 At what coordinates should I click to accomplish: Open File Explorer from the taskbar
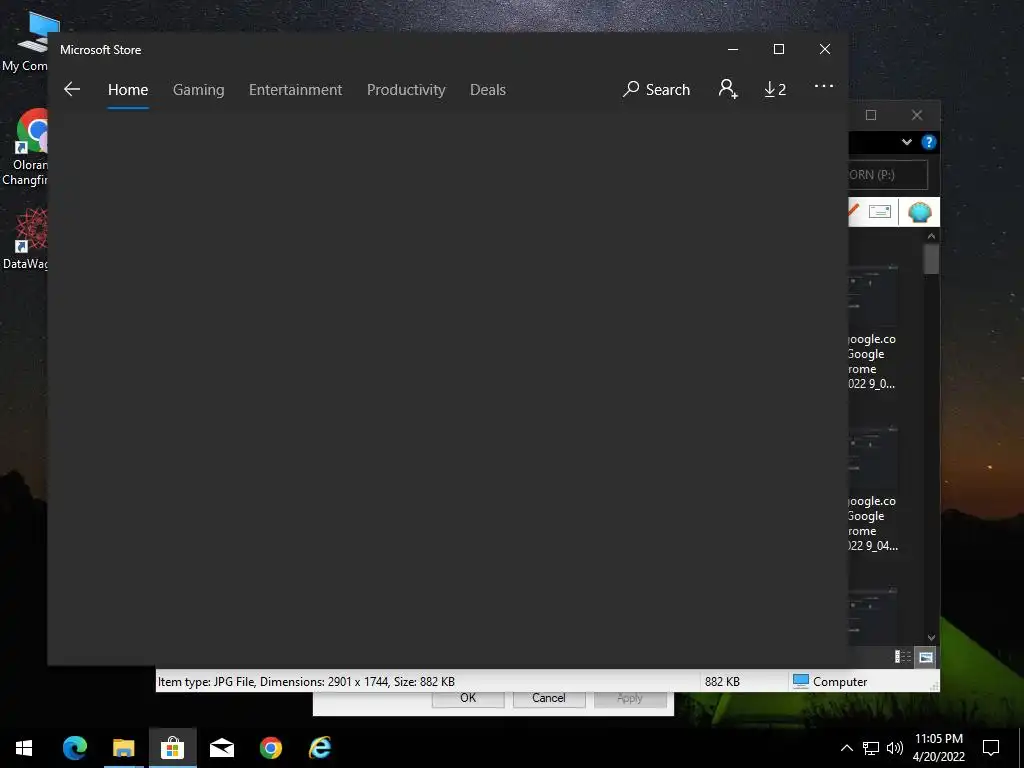123,748
